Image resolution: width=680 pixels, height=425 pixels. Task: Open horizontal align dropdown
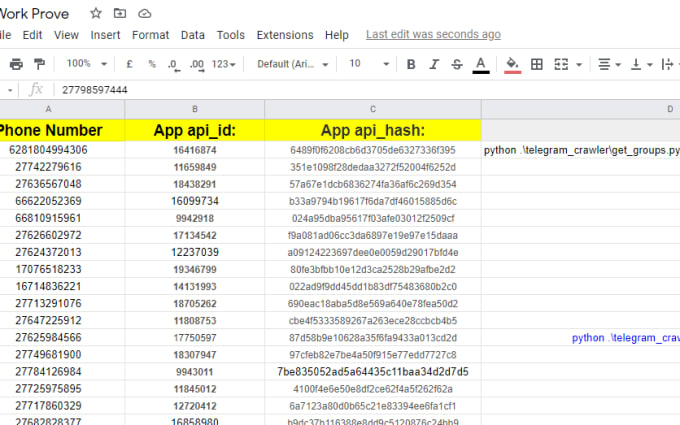pos(609,65)
